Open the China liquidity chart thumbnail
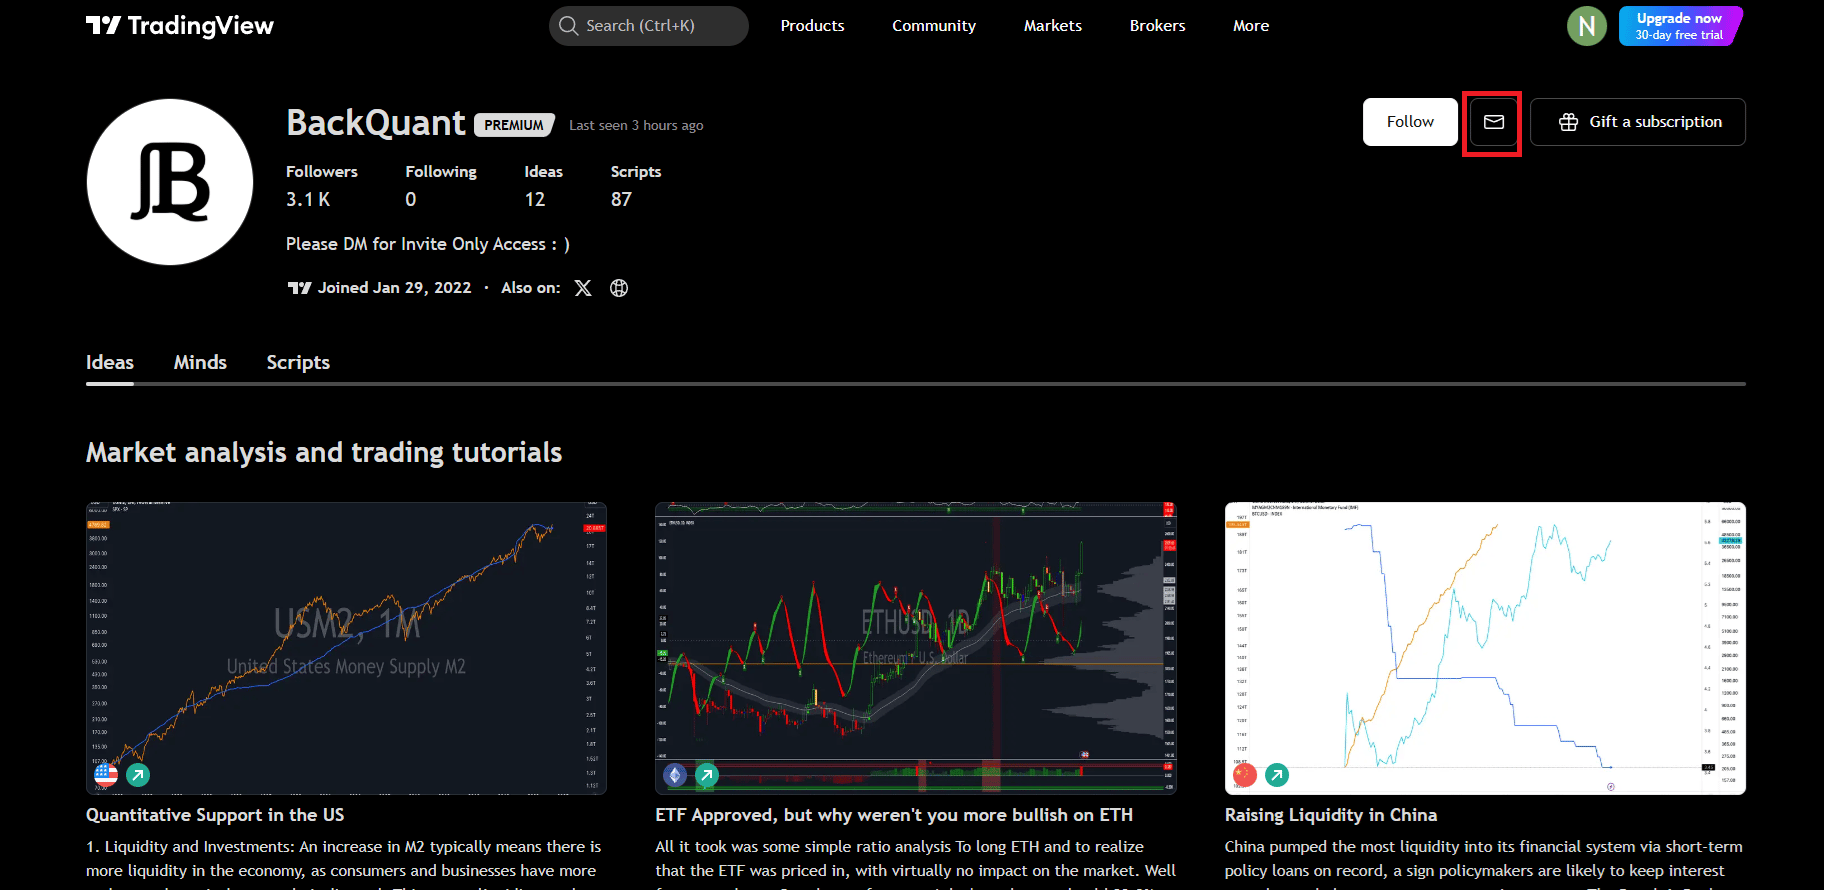Screen dimensions: 1824x890 1485,648
